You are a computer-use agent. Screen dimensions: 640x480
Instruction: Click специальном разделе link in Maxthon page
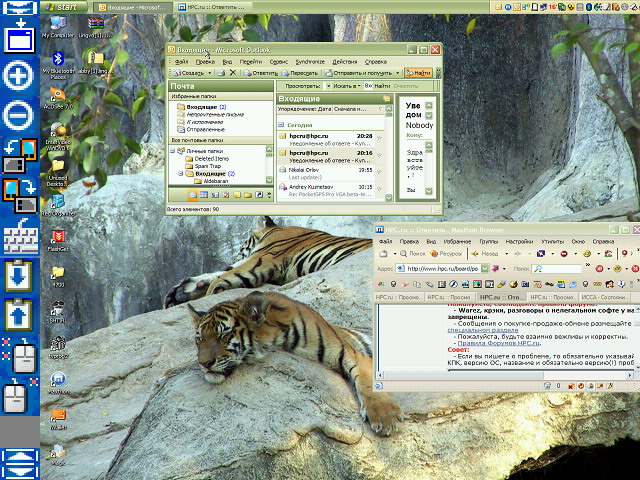[483, 330]
